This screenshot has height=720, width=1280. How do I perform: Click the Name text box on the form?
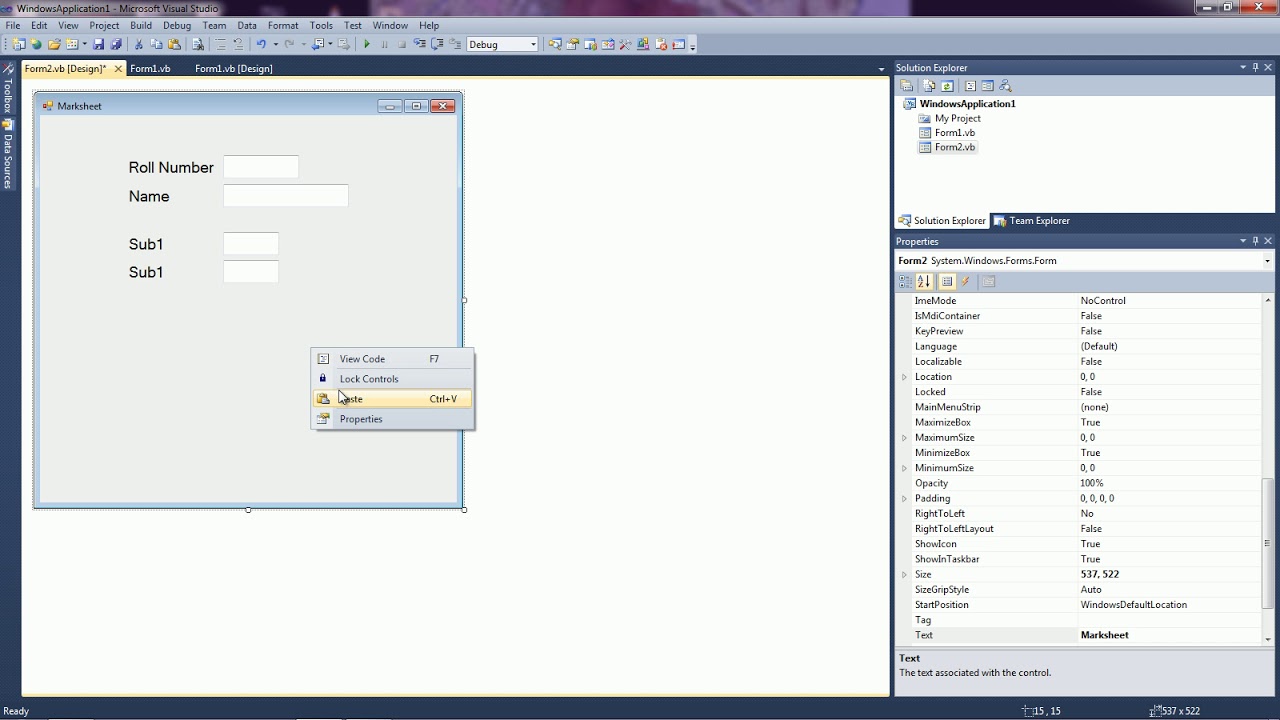coord(286,196)
